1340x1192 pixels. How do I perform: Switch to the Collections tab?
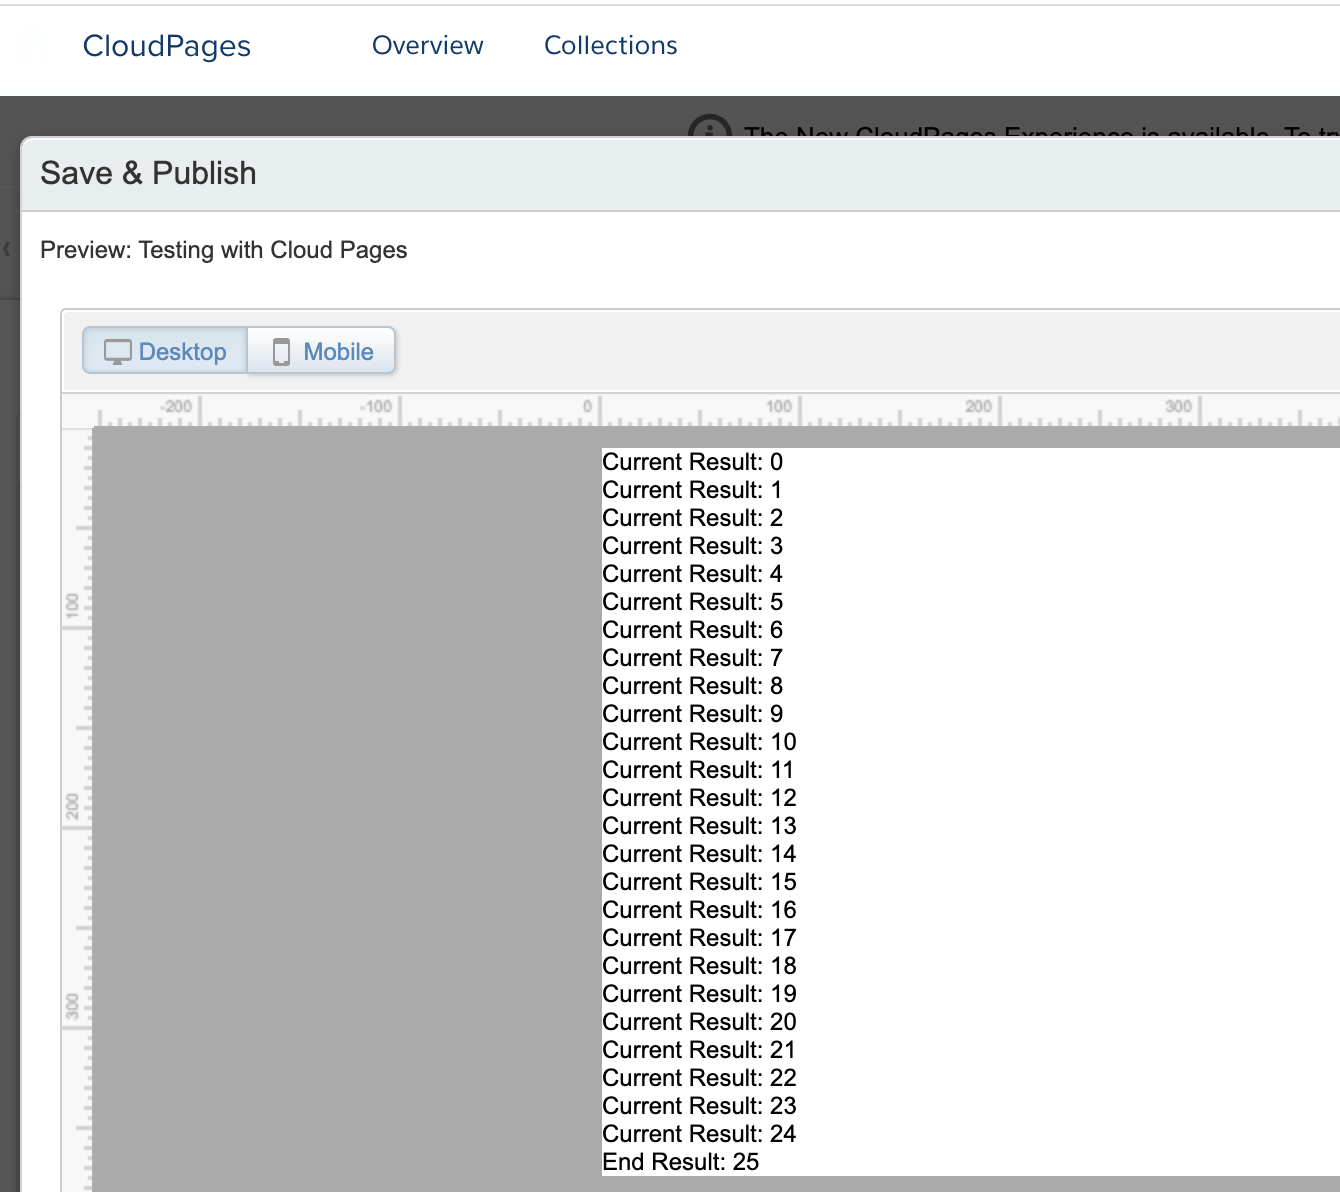click(x=610, y=45)
